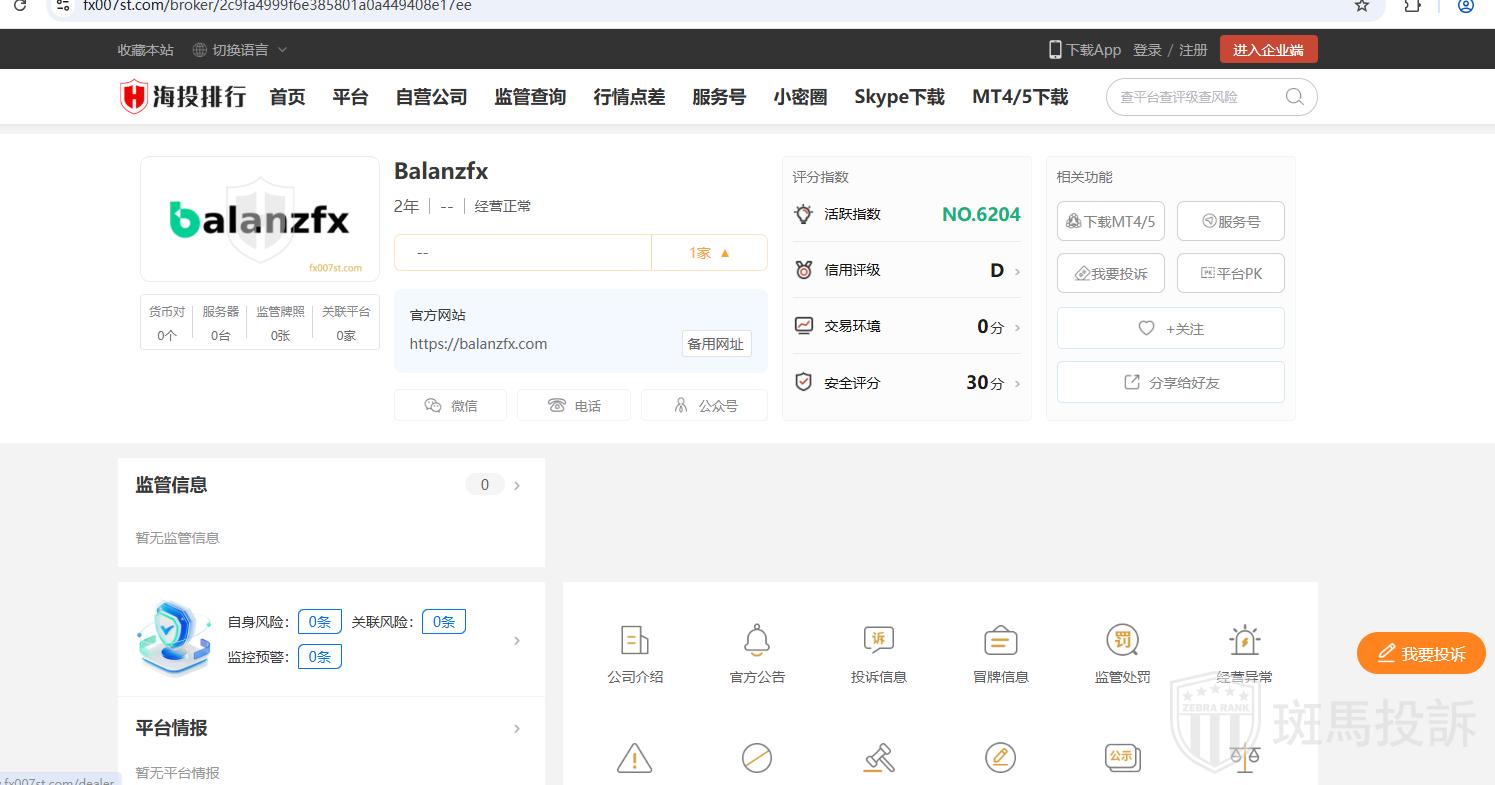Screen dimensions: 1495x785
Task: Click the platform search input field
Action: pos(1195,97)
